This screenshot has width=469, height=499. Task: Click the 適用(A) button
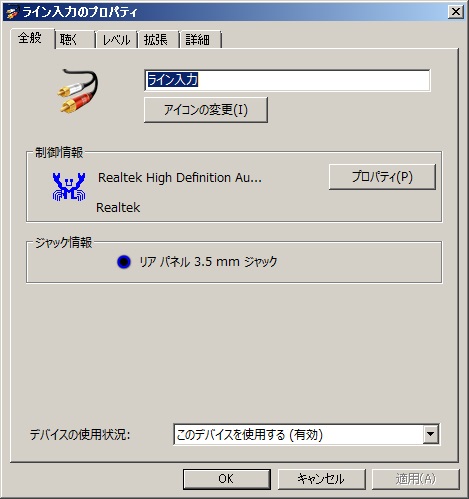[x=415, y=479]
